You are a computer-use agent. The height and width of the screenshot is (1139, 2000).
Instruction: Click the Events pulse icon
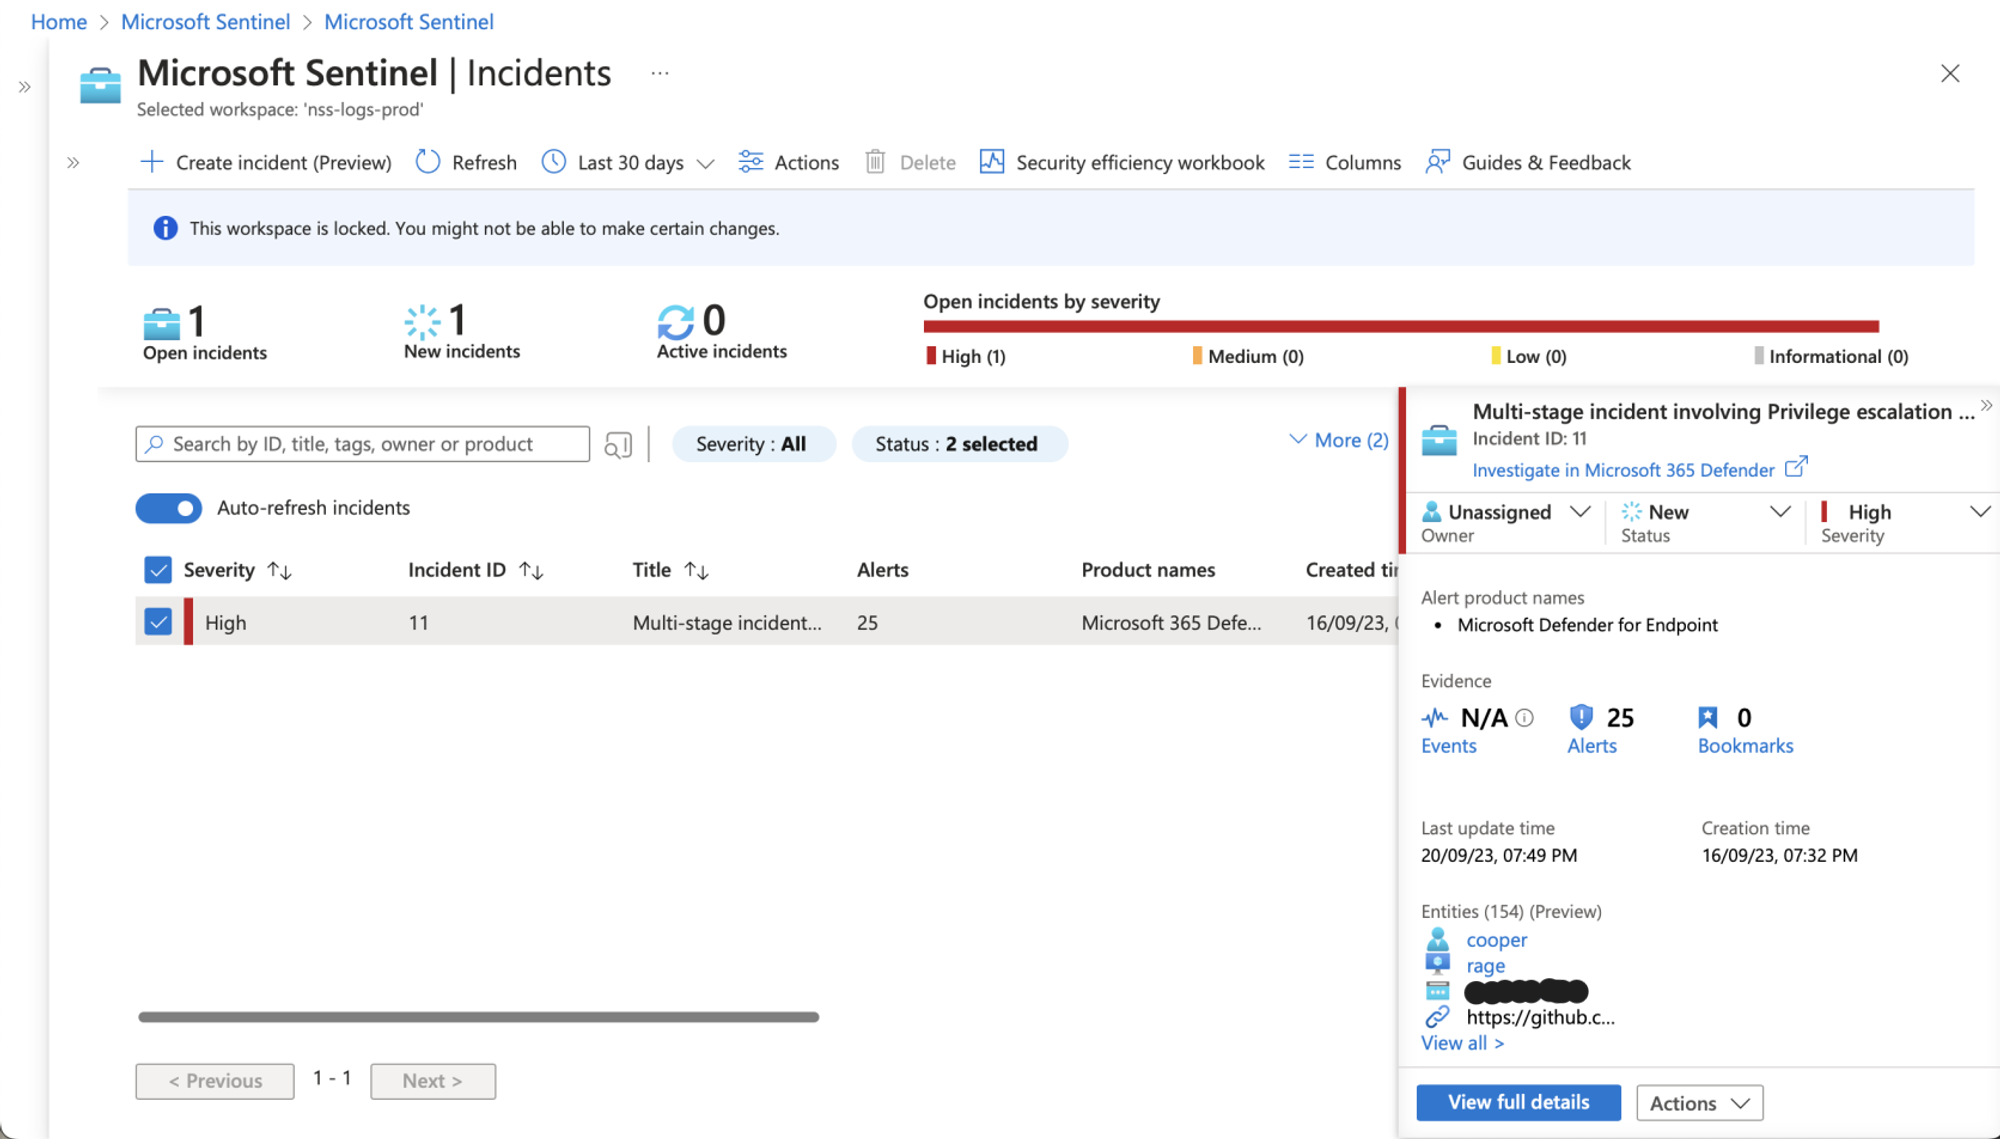tap(1435, 717)
